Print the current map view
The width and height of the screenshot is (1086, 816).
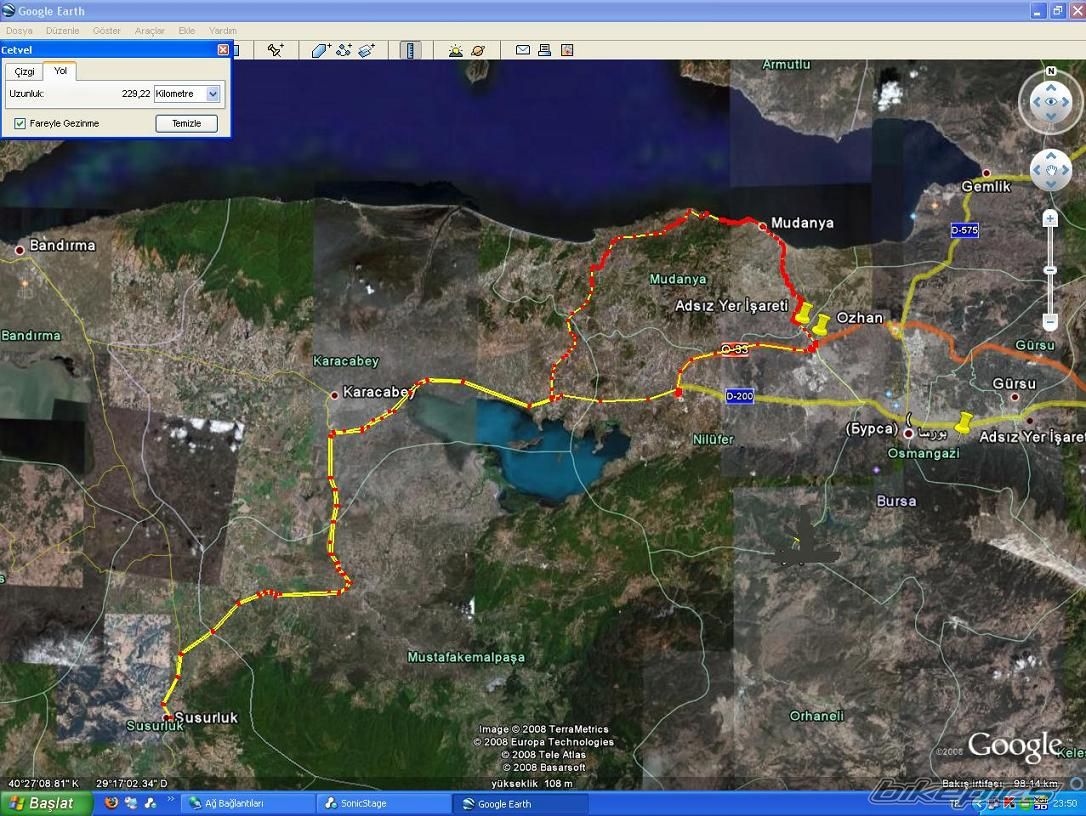coord(544,50)
